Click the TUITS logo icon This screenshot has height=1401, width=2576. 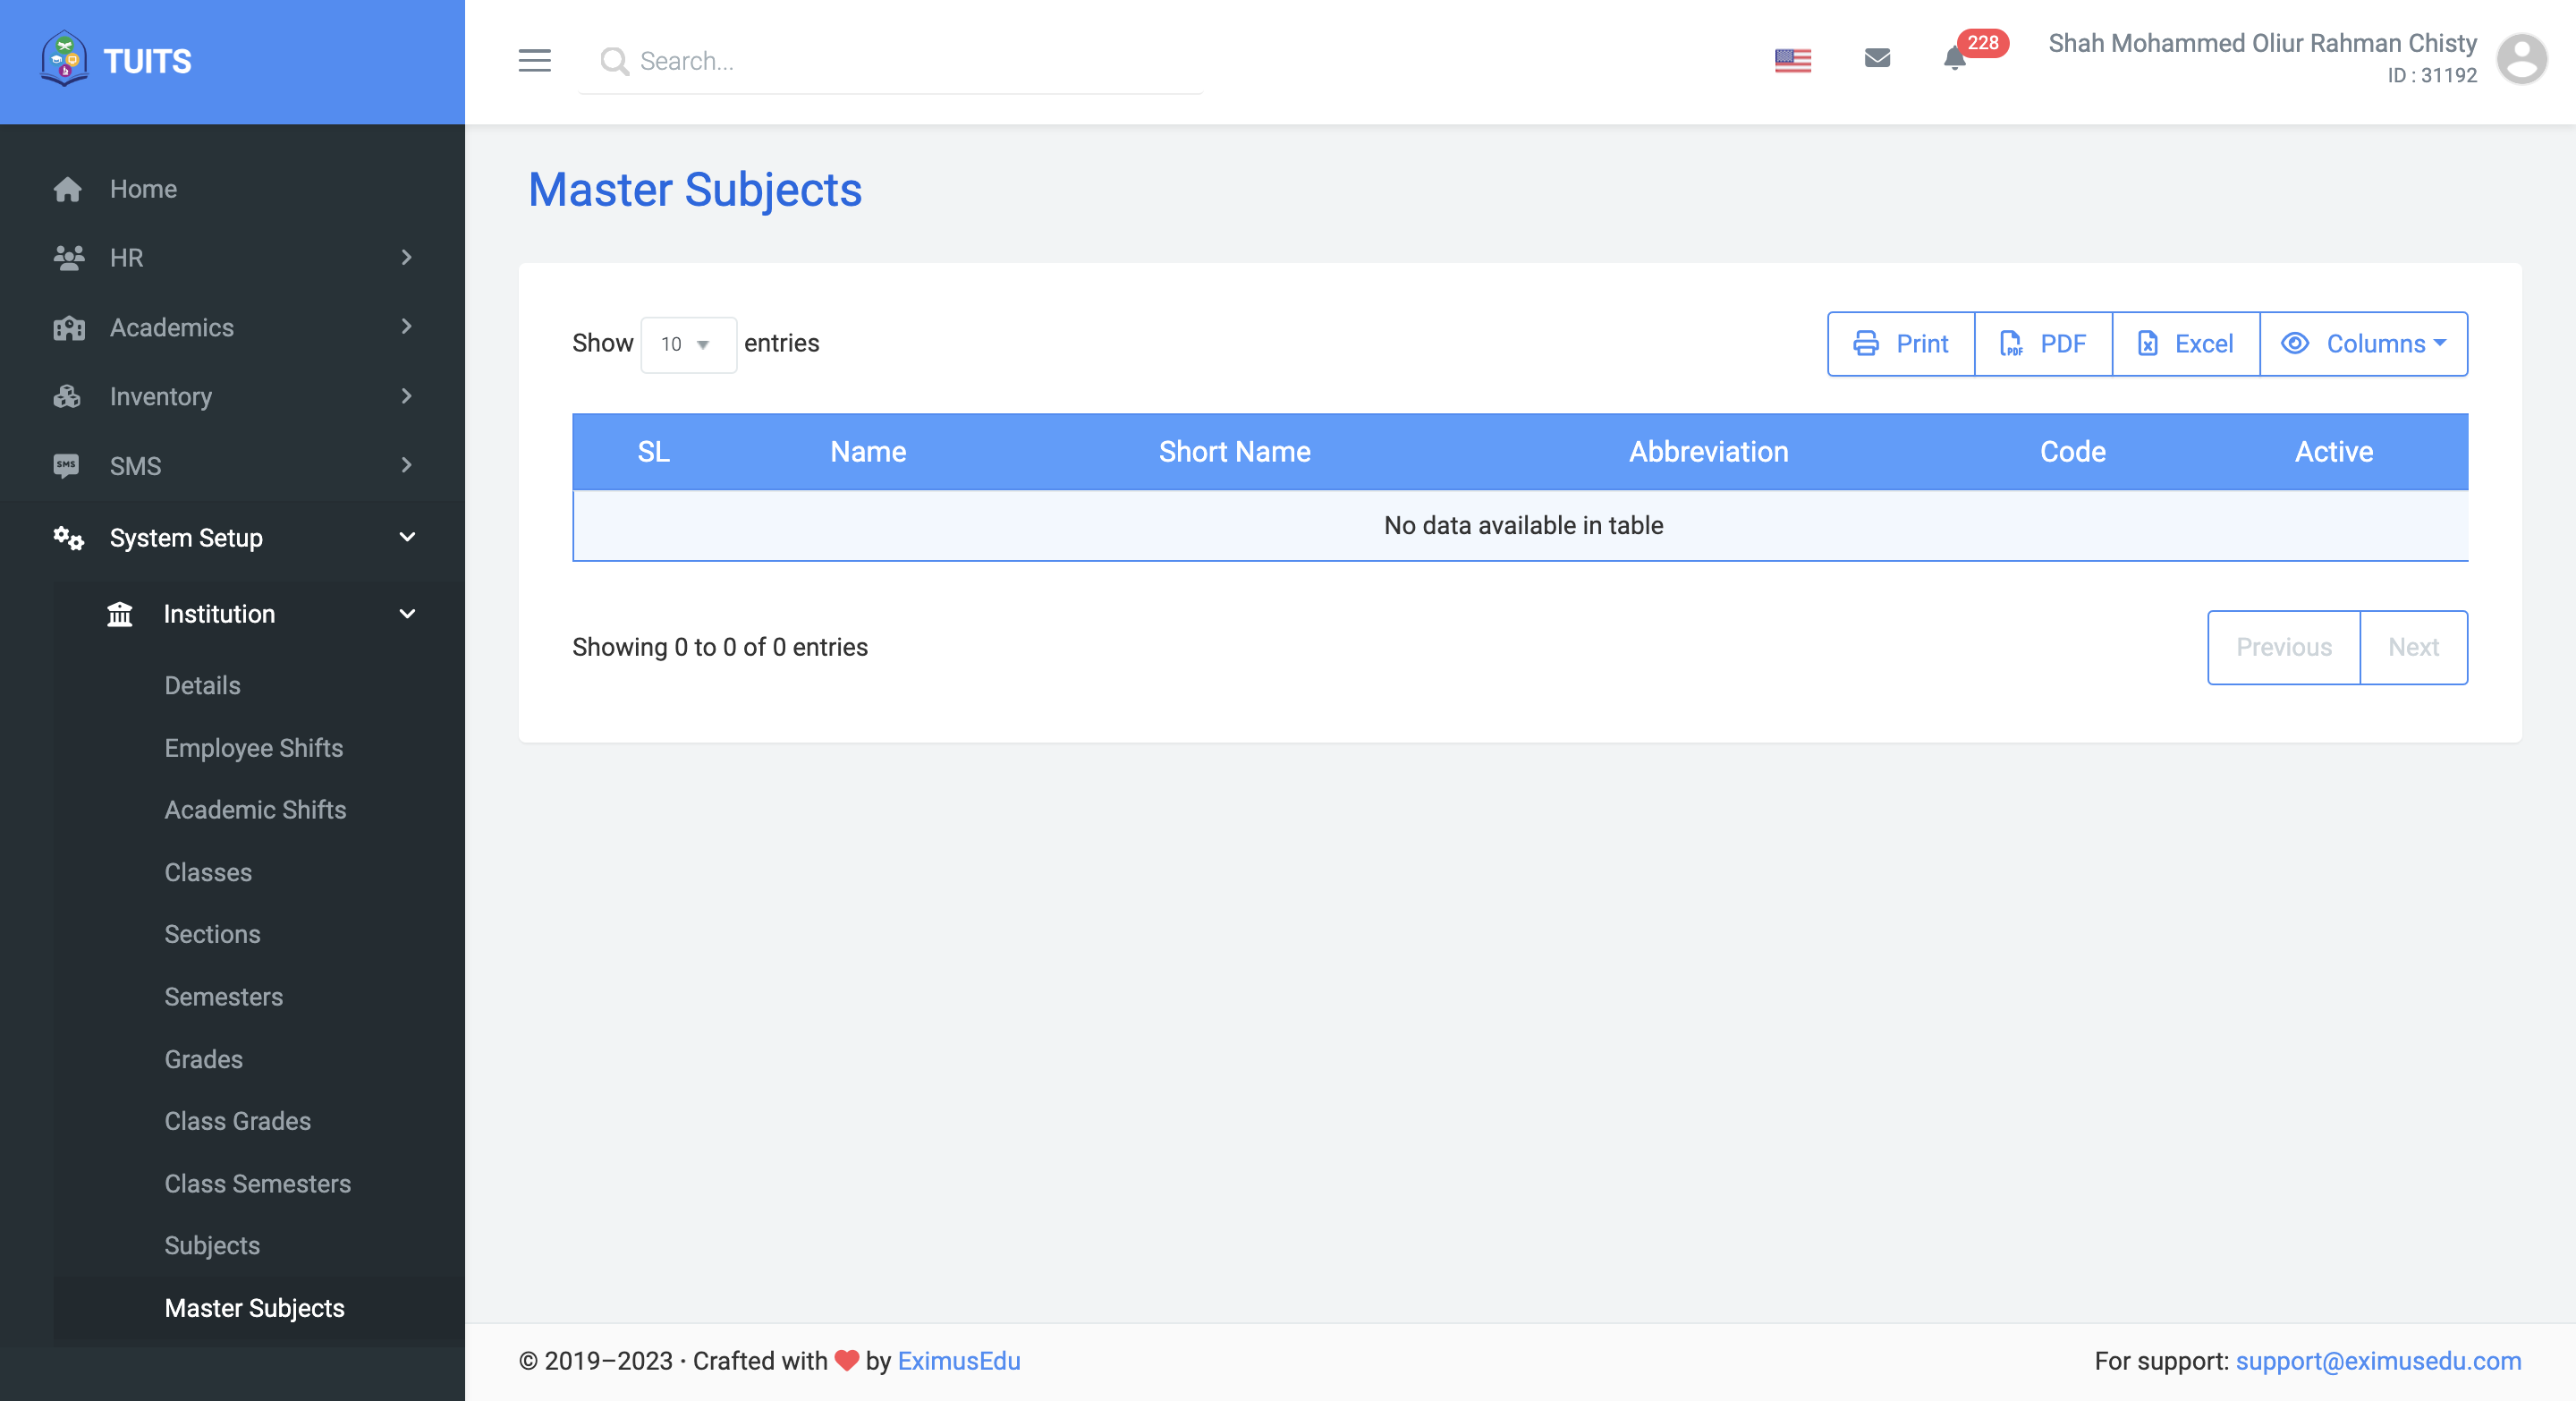click(64, 59)
